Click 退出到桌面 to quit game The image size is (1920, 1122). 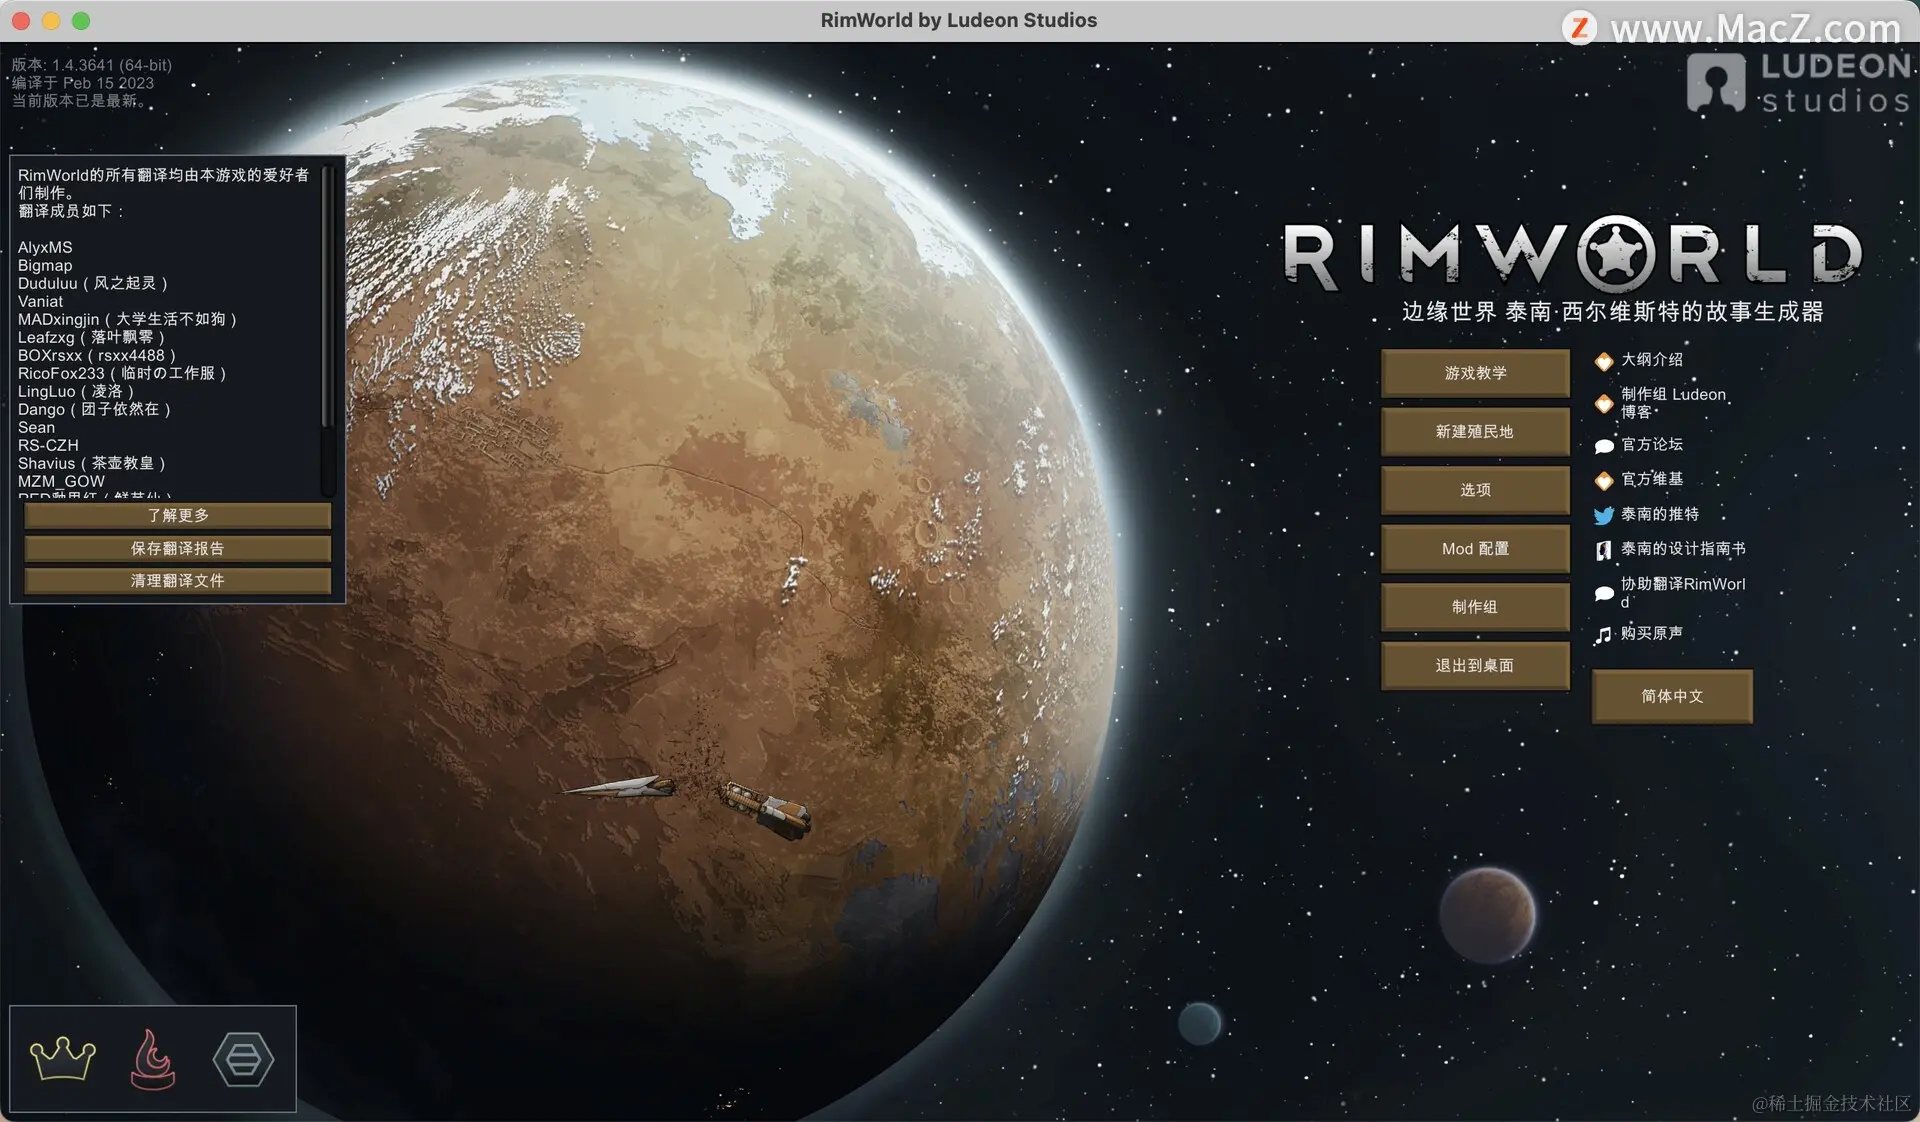coord(1475,666)
